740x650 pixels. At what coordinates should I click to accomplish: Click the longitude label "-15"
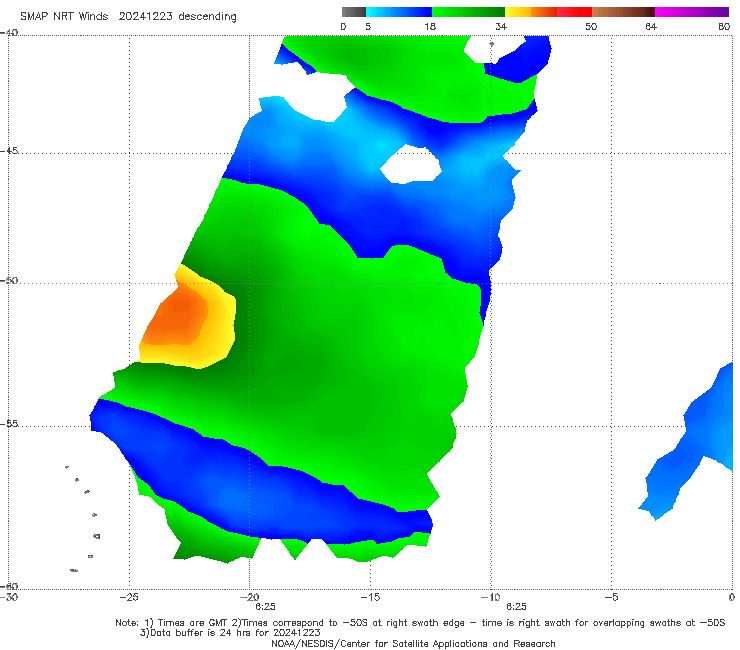370,597
